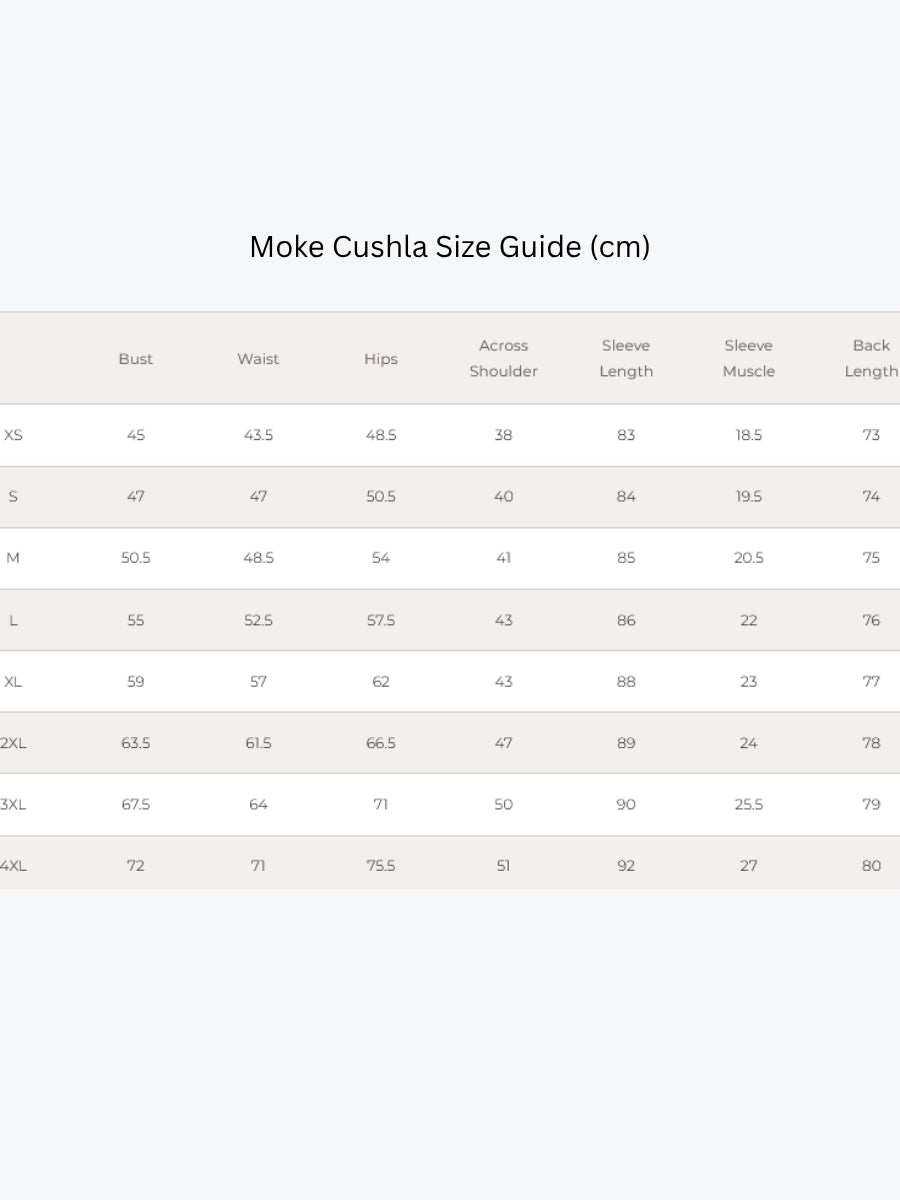Click the M back length value 75
Screen dimensions: 900x1200
(871, 558)
